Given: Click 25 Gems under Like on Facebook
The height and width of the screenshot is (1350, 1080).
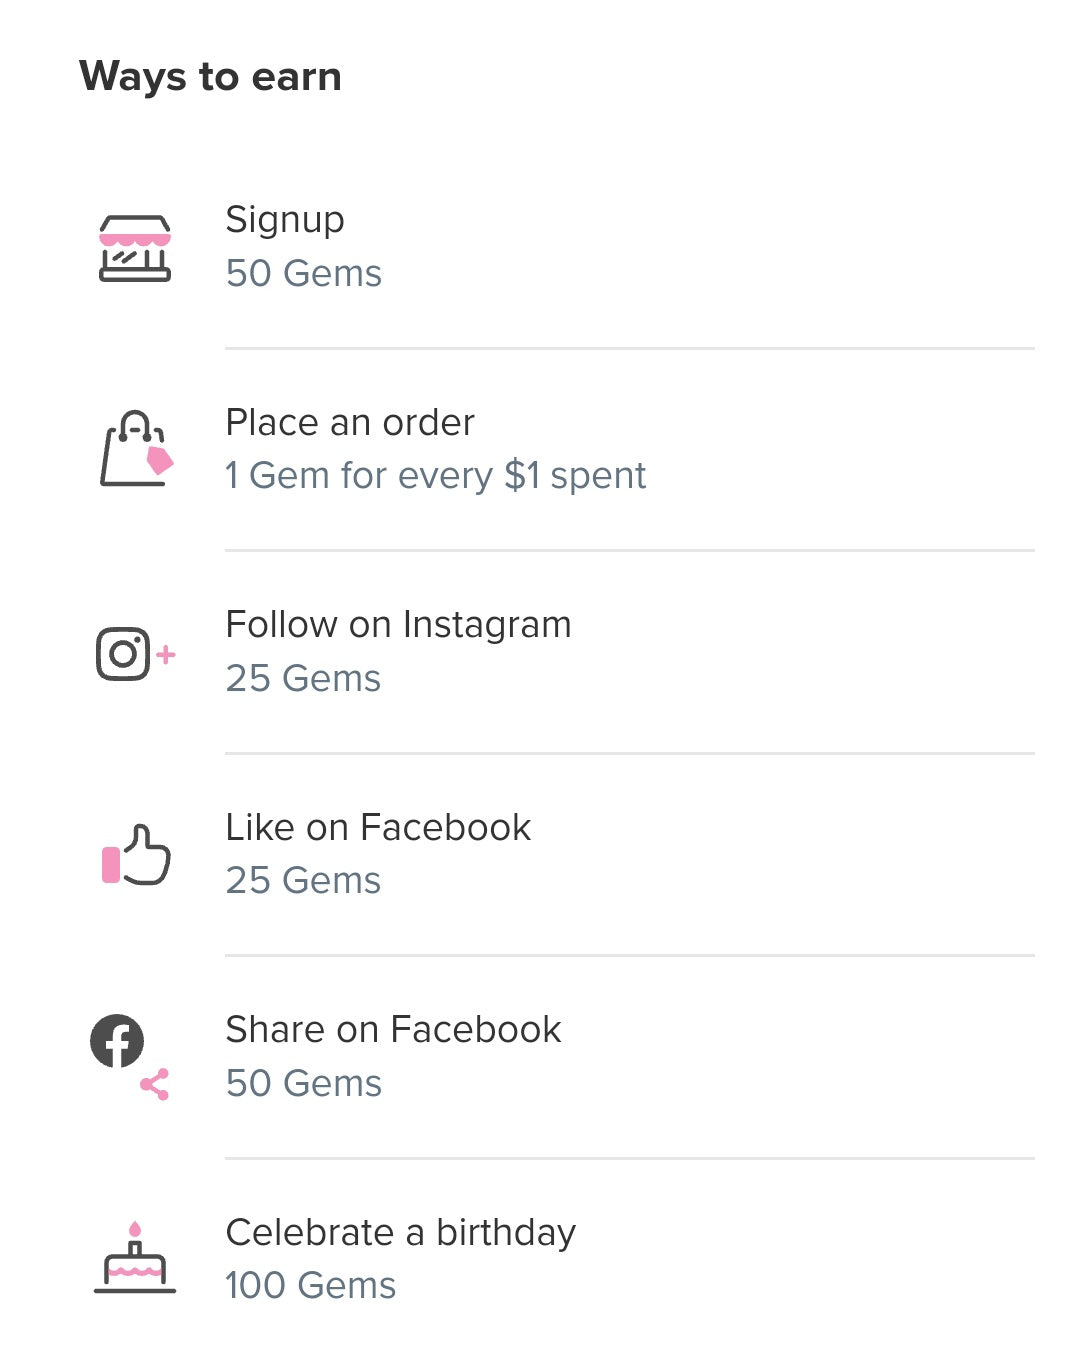Looking at the screenshot, I should click(x=303, y=881).
